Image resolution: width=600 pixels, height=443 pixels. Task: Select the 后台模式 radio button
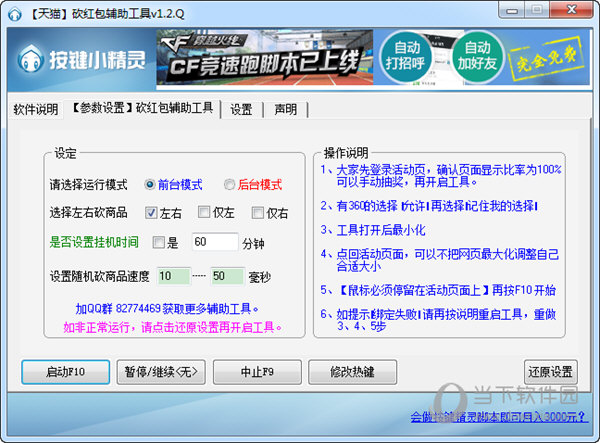pos(230,185)
